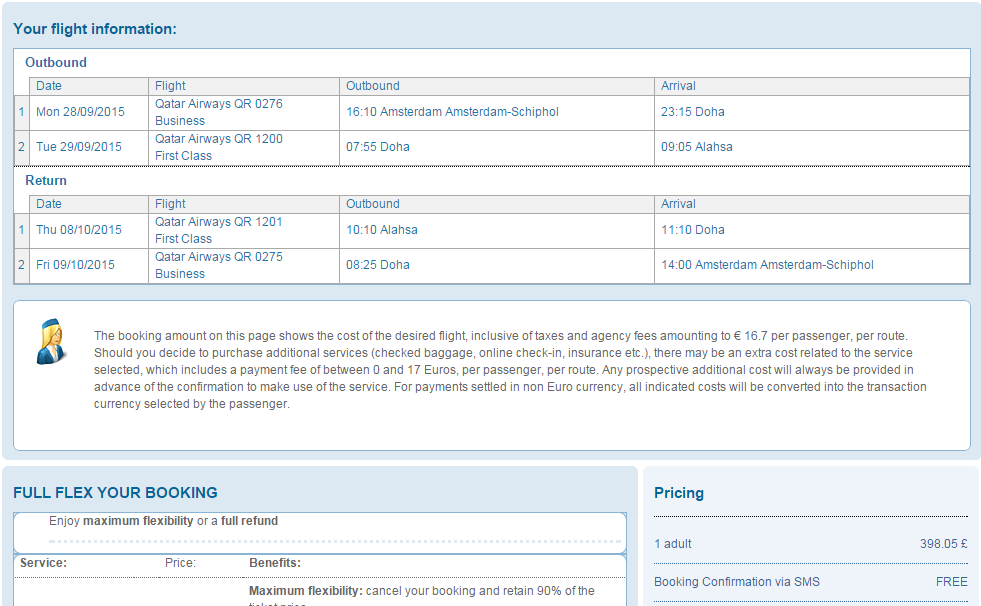The height and width of the screenshot is (606, 981).
Task: Select the 'Return' section title
Action: click(x=46, y=181)
